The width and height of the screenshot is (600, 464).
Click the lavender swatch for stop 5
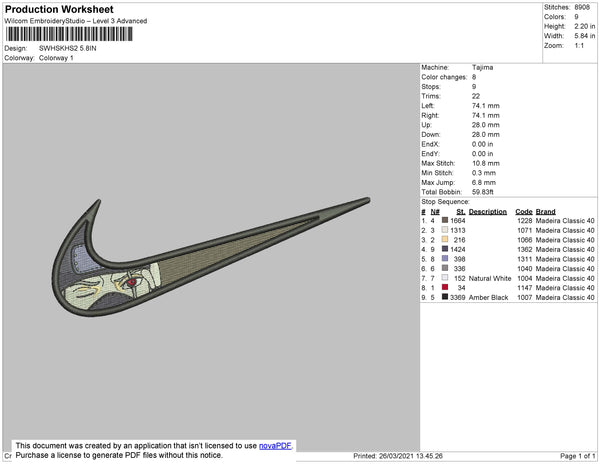tap(445, 258)
